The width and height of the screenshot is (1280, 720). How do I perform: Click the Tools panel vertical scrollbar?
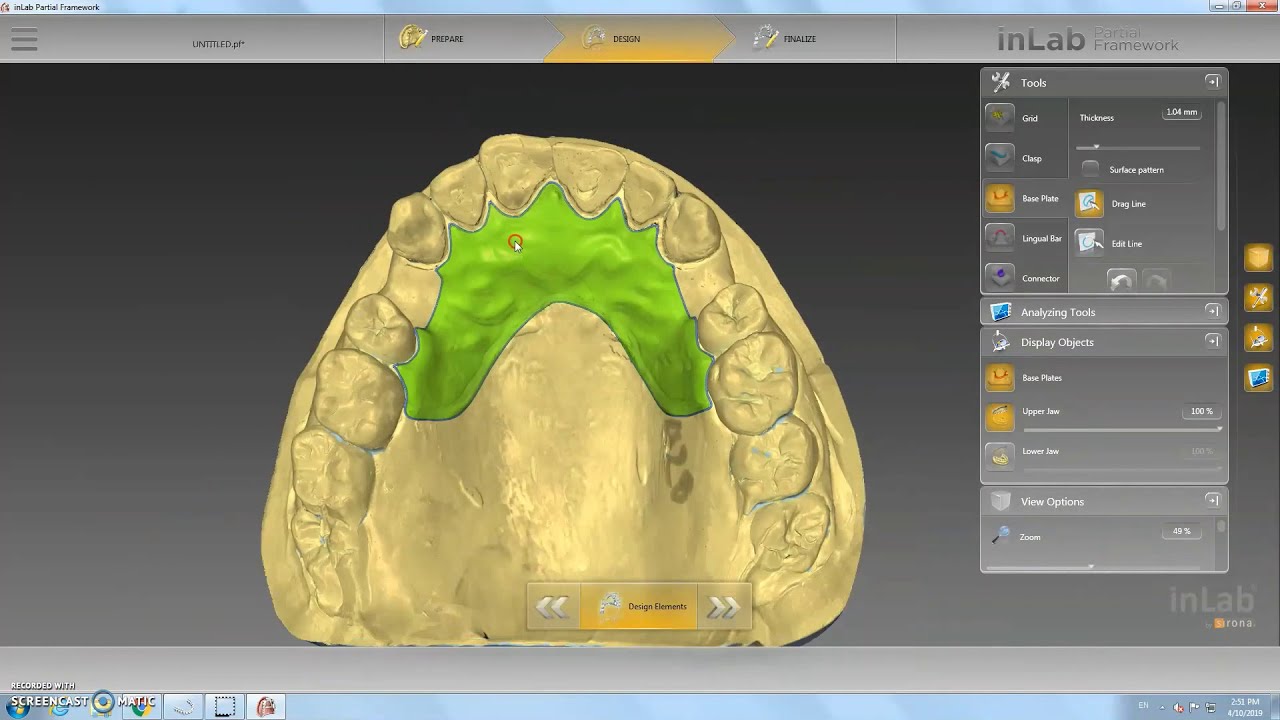click(x=1221, y=165)
